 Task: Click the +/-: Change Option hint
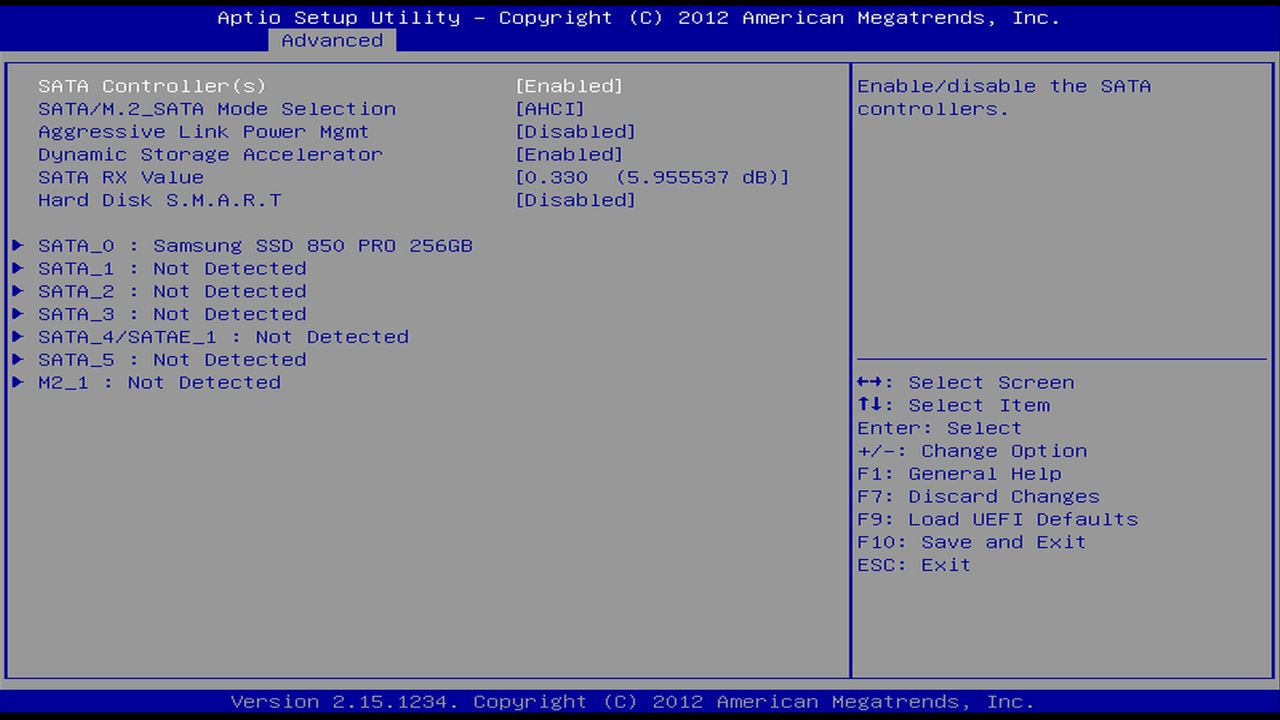(972, 451)
